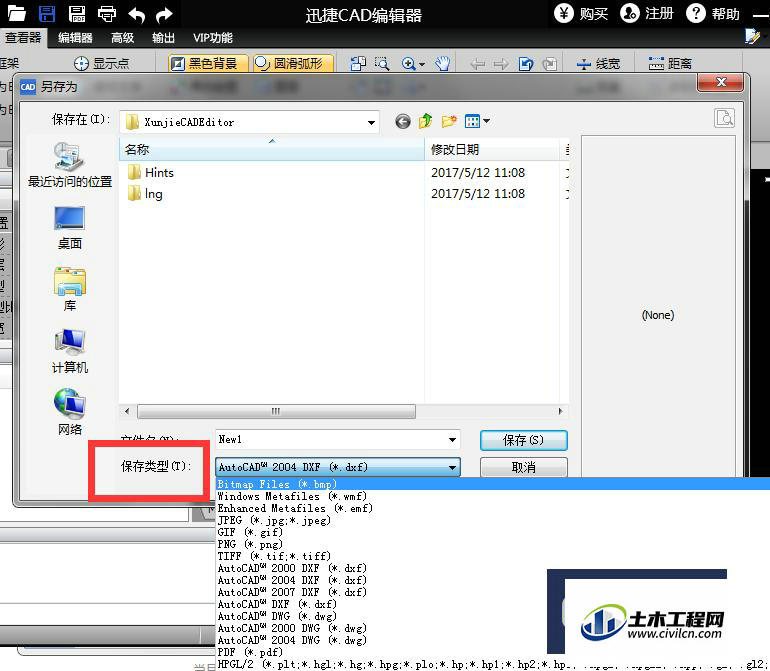Select the lng folder

[x=145, y=194]
